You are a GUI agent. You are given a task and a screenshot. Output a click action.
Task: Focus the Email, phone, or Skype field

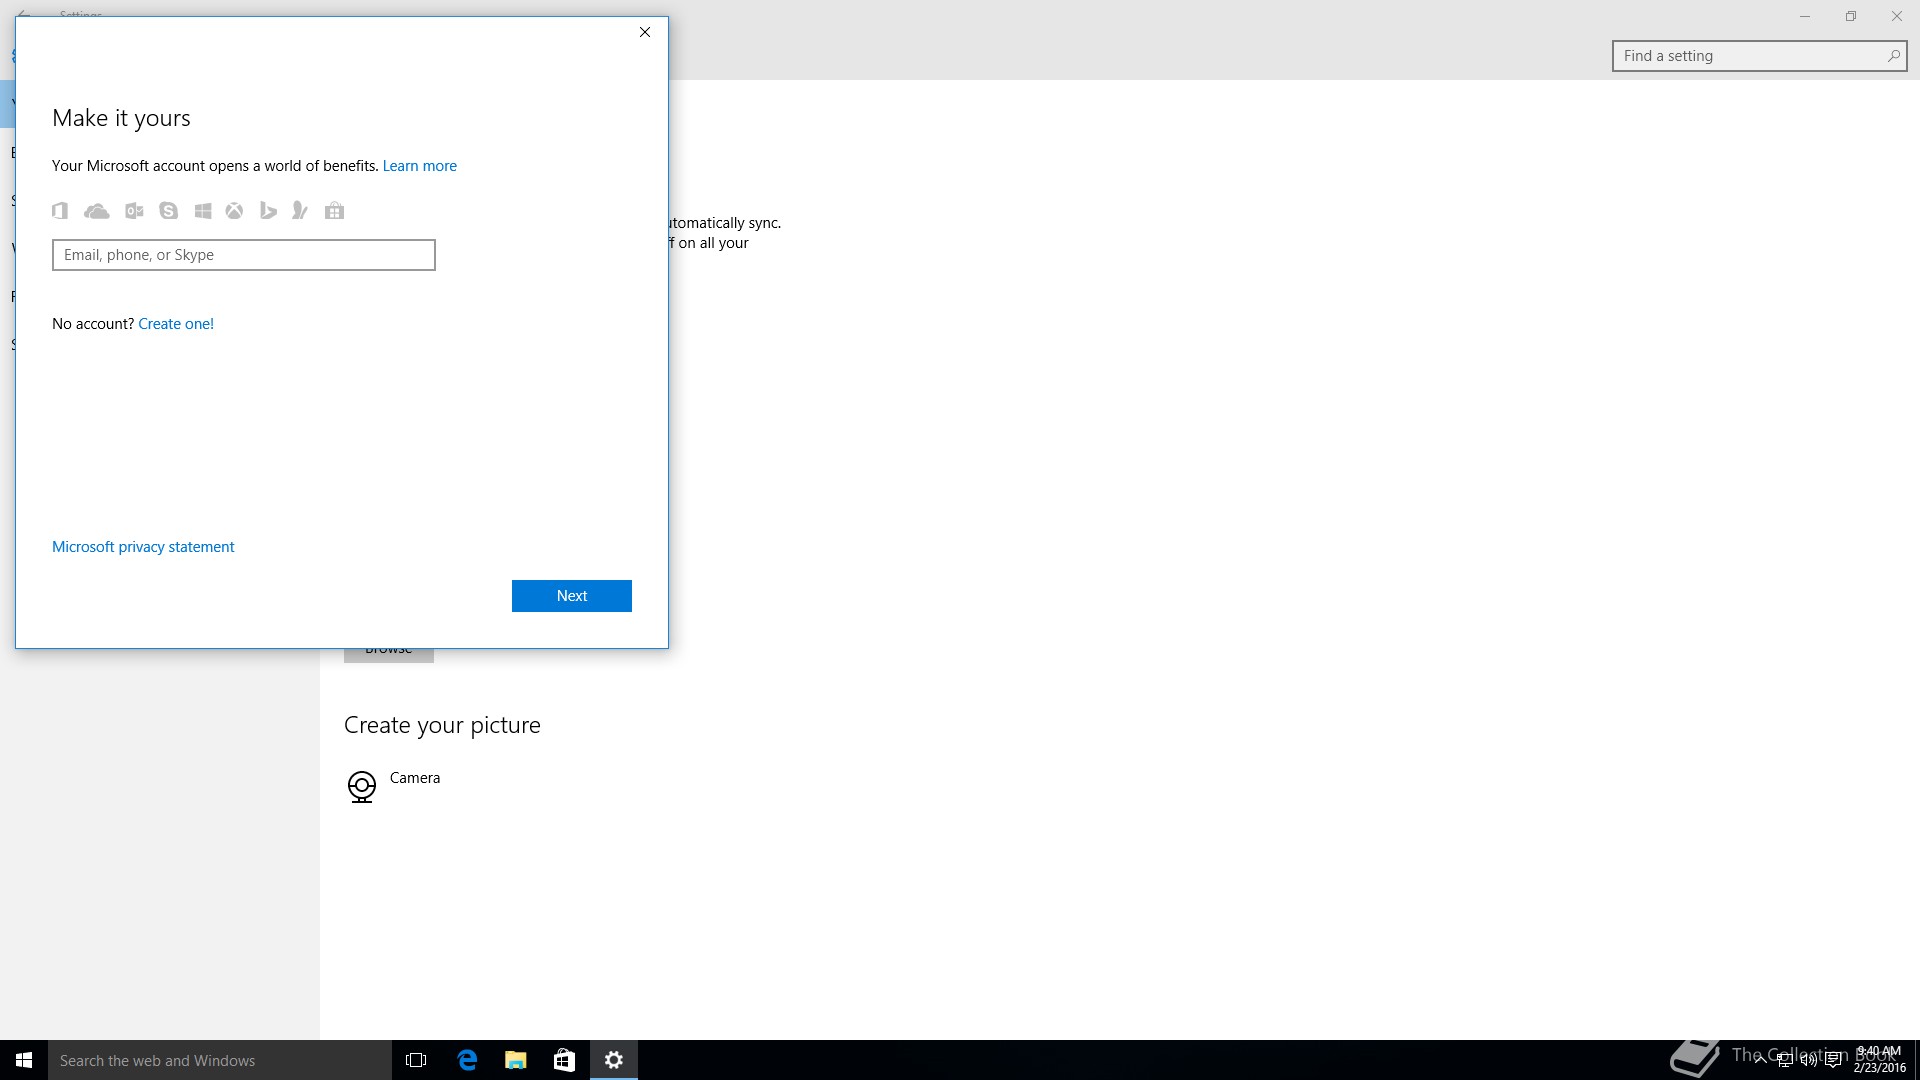(244, 255)
